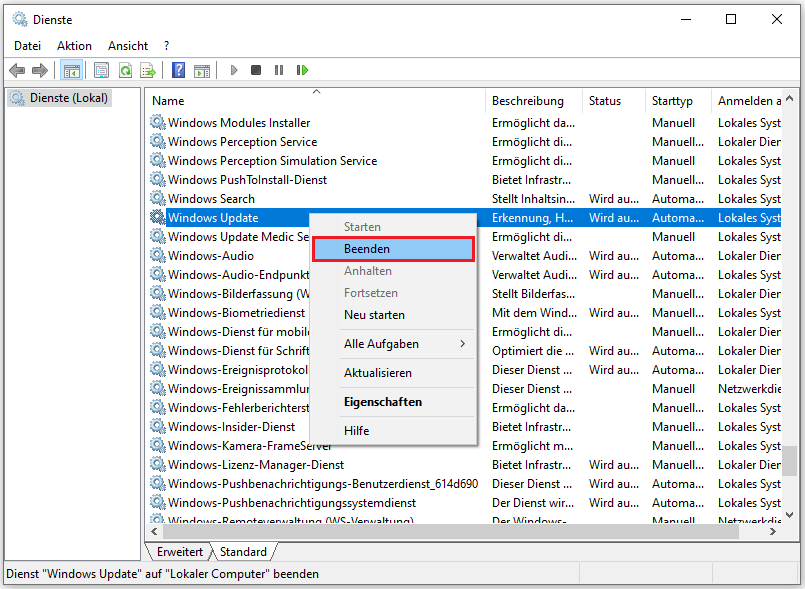
Task: Select the Windows-Kamera-FrameServer row name
Action: [x=250, y=446]
